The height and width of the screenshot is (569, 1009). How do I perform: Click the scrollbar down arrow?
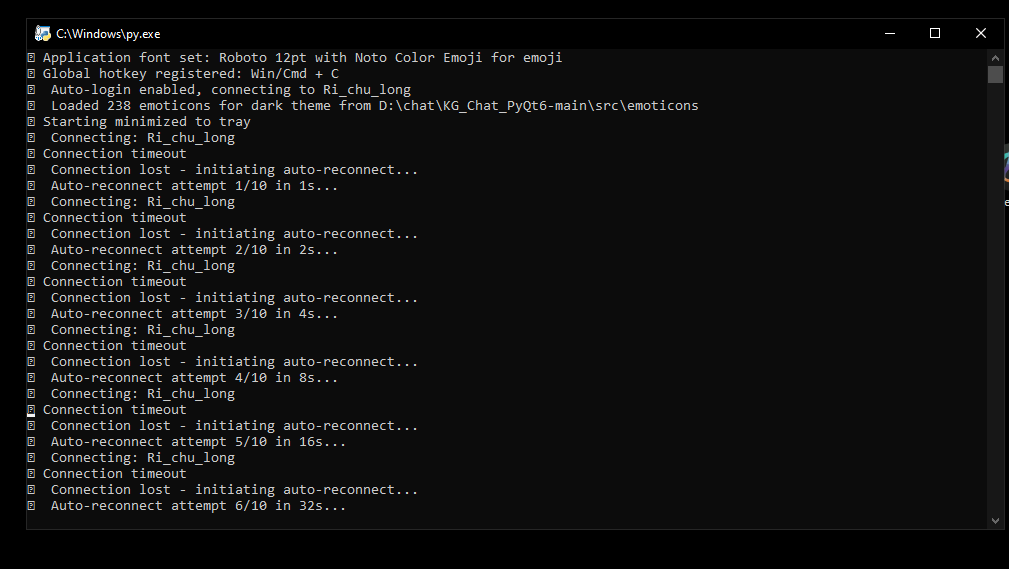(995, 521)
